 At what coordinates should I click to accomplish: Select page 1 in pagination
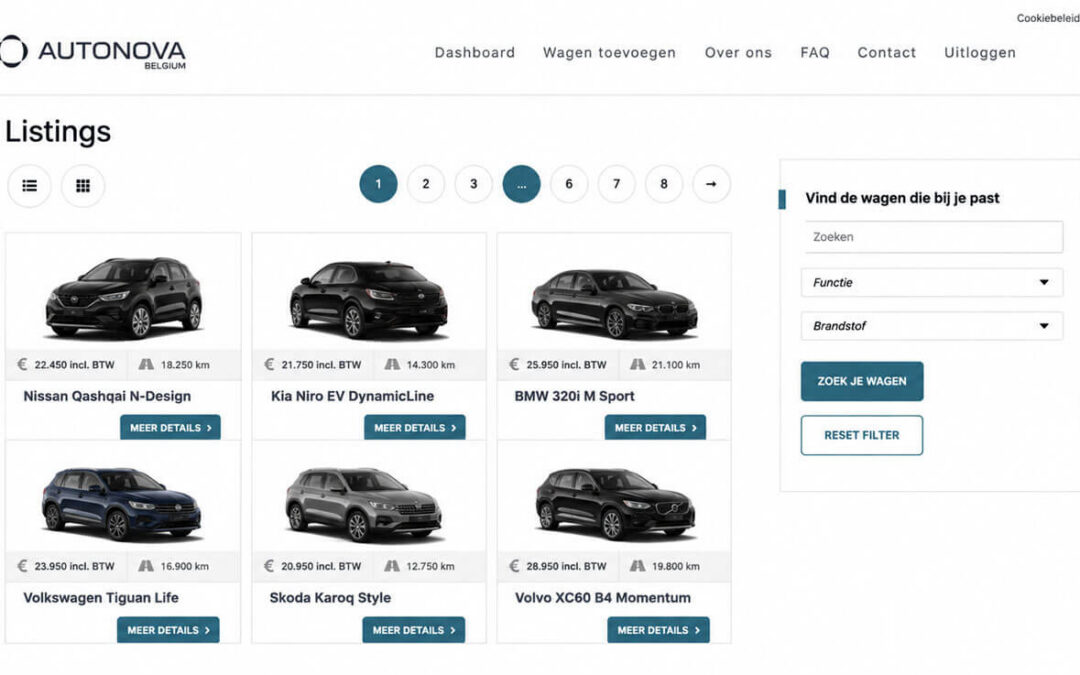coord(378,184)
